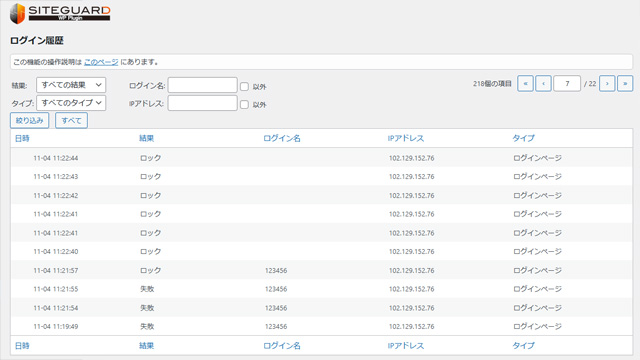Sort by タイプ column header at top
This screenshot has width=640, height=360.
pyautogui.click(x=523, y=138)
